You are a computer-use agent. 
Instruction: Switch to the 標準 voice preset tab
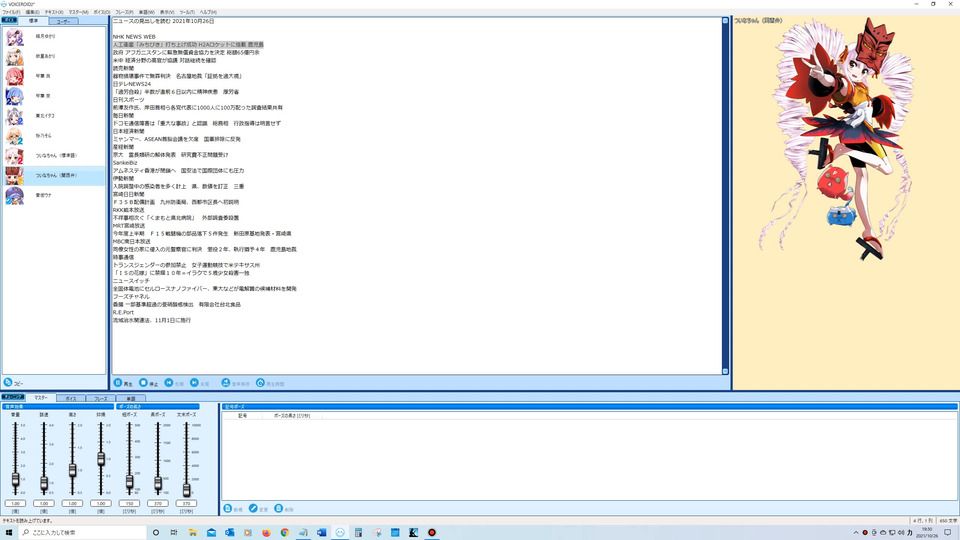click(33, 21)
